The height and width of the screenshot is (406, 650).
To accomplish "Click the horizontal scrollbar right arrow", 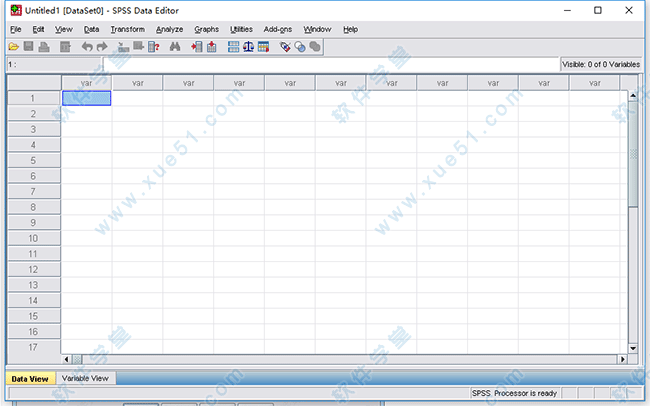I will (x=623, y=360).
